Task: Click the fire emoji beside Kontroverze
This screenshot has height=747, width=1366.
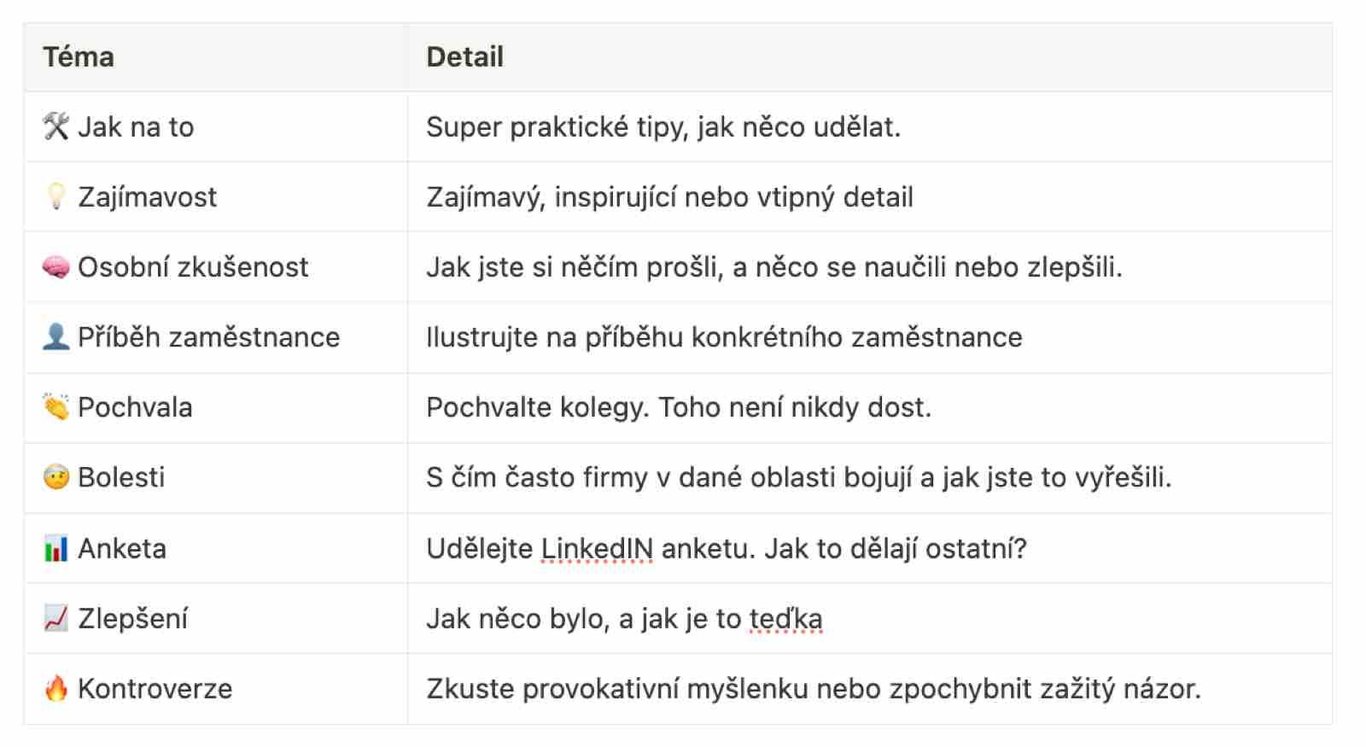Action: pyautogui.click(x=55, y=689)
